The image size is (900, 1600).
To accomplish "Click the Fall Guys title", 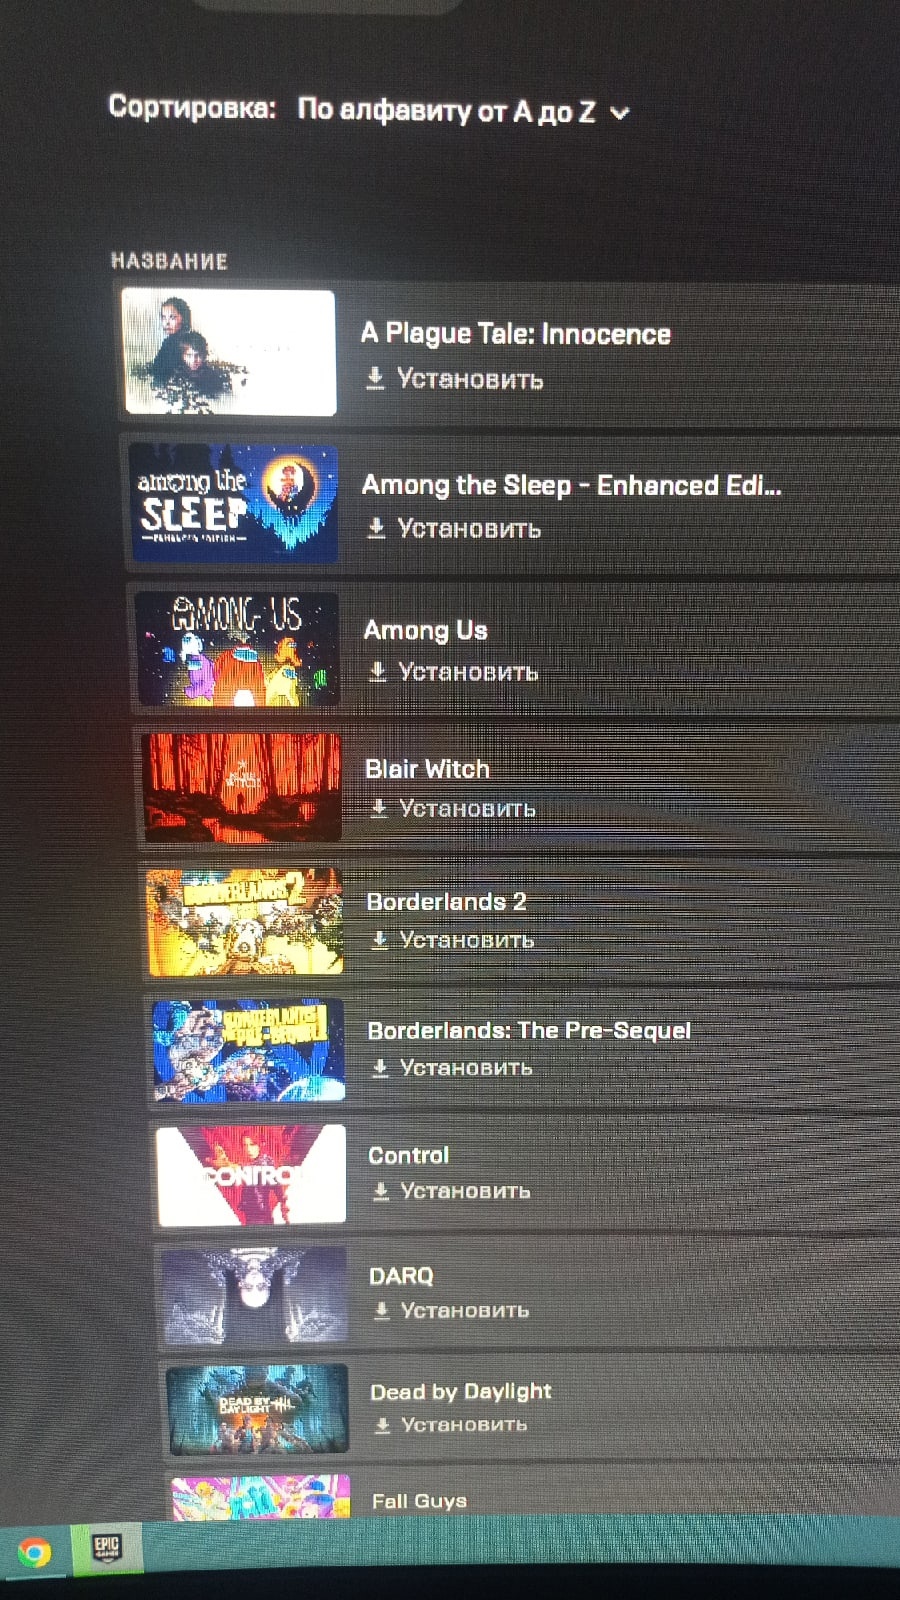I will click(x=419, y=1501).
